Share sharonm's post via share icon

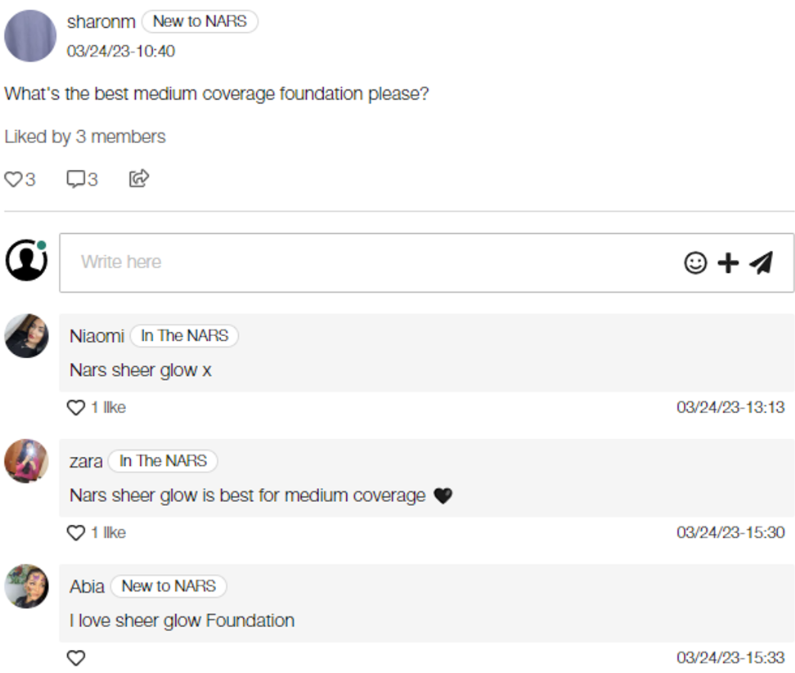coord(139,179)
